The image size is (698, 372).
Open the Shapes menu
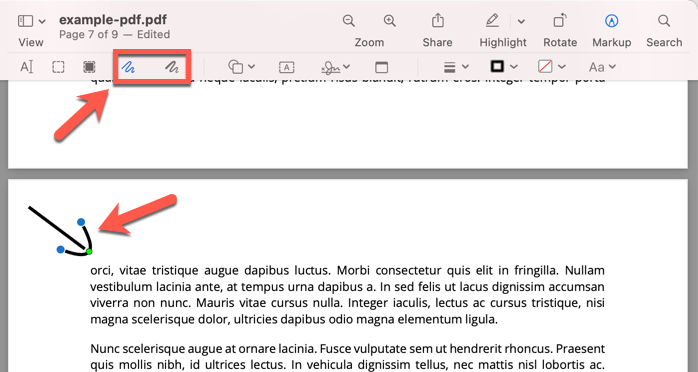pyautogui.click(x=241, y=67)
